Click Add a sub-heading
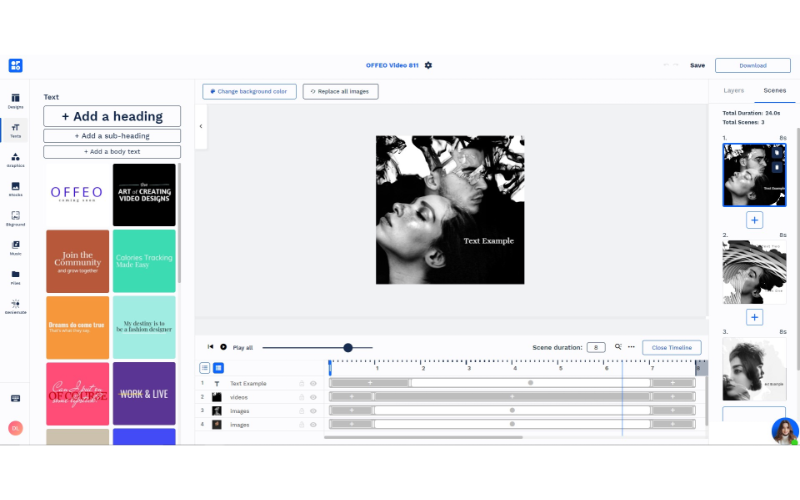Screen dimensions: 800x500 click(x=112, y=136)
